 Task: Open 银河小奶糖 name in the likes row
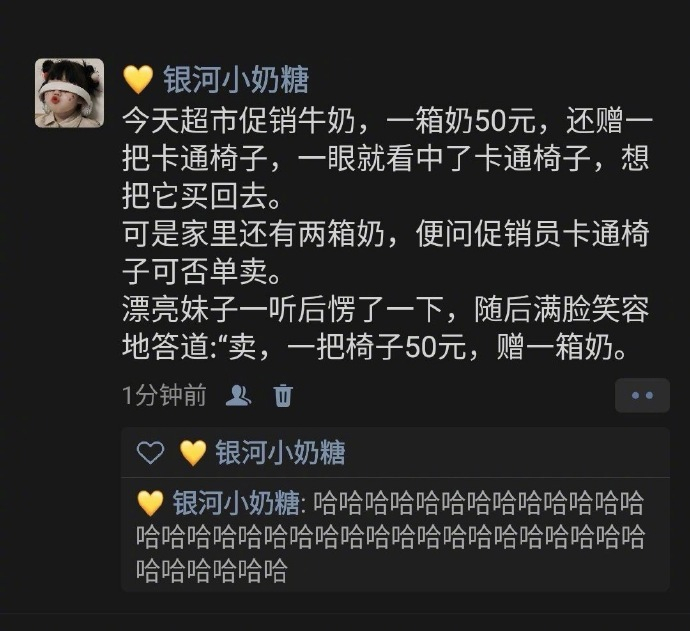click(x=280, y=452)
